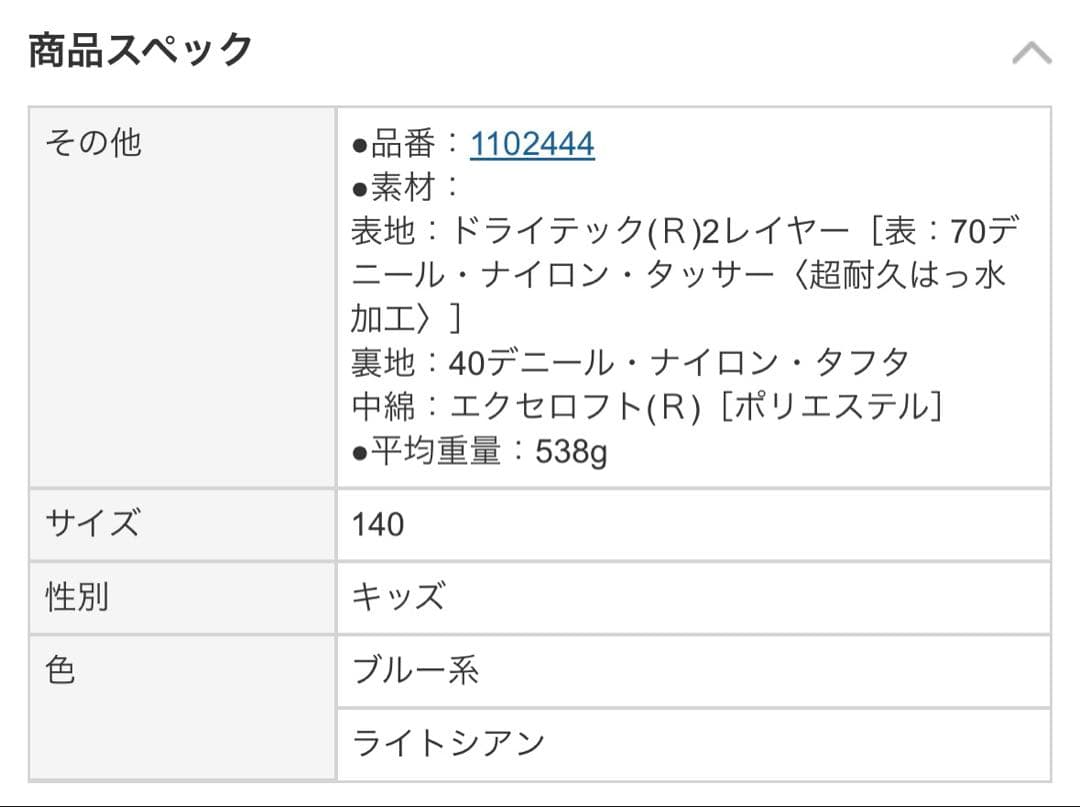
Task: Select the ライトシアン color cell
Action: click(x=448, y=743)
